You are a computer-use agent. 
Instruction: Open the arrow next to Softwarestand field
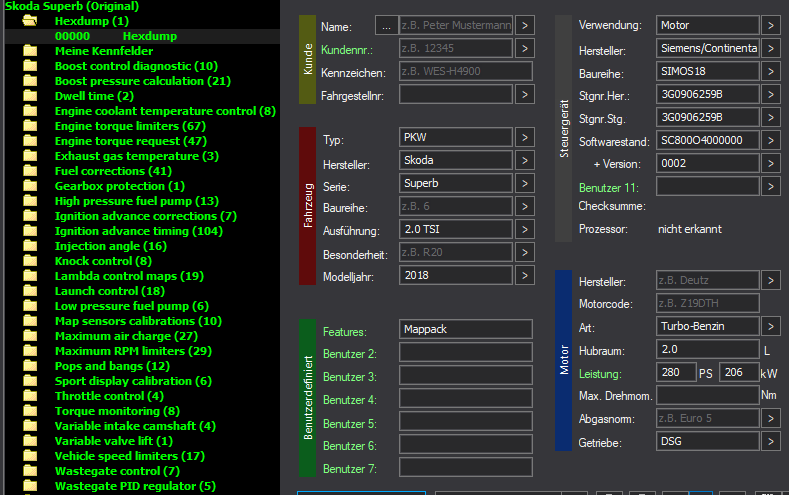(771, 140)
